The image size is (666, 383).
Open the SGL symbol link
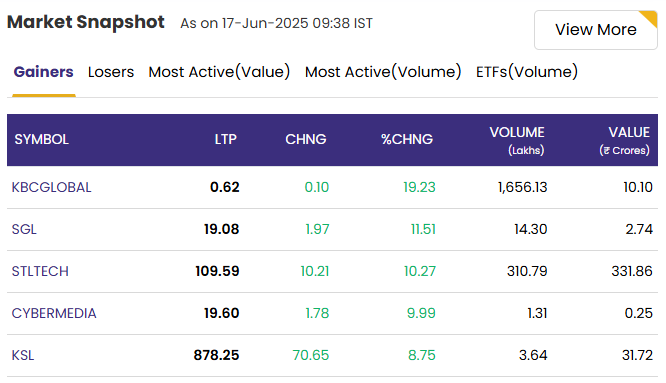[x=24, y=229]
